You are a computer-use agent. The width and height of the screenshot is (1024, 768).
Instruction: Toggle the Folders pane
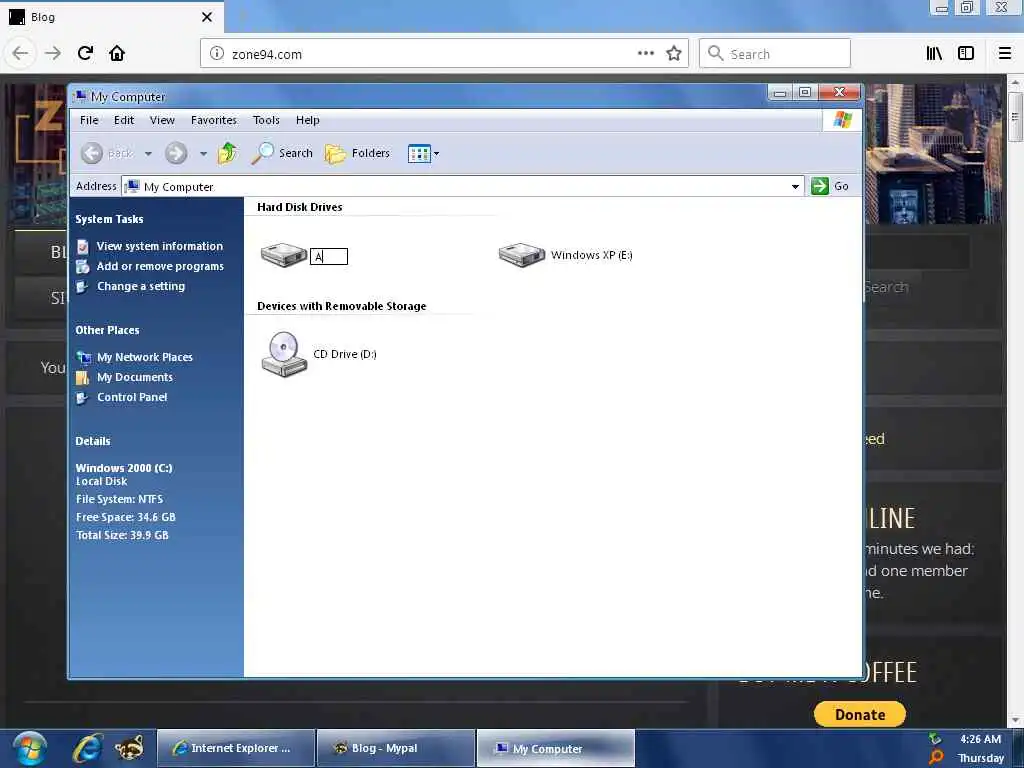357,153
